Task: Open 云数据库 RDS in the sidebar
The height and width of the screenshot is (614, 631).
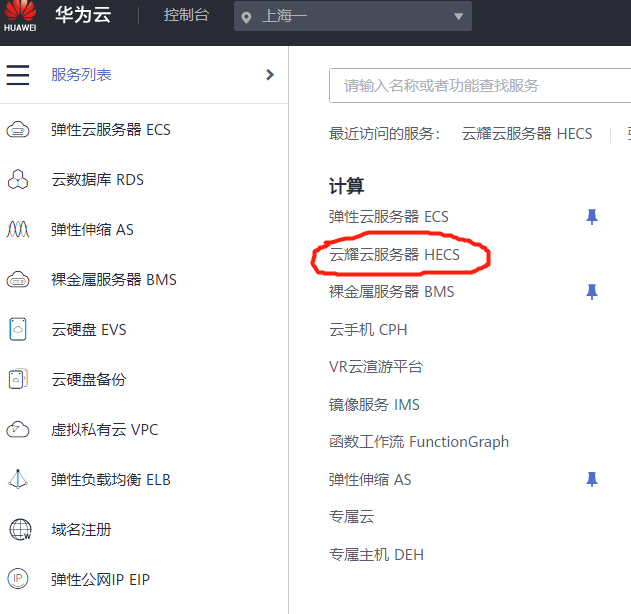Action: point(97,179)
